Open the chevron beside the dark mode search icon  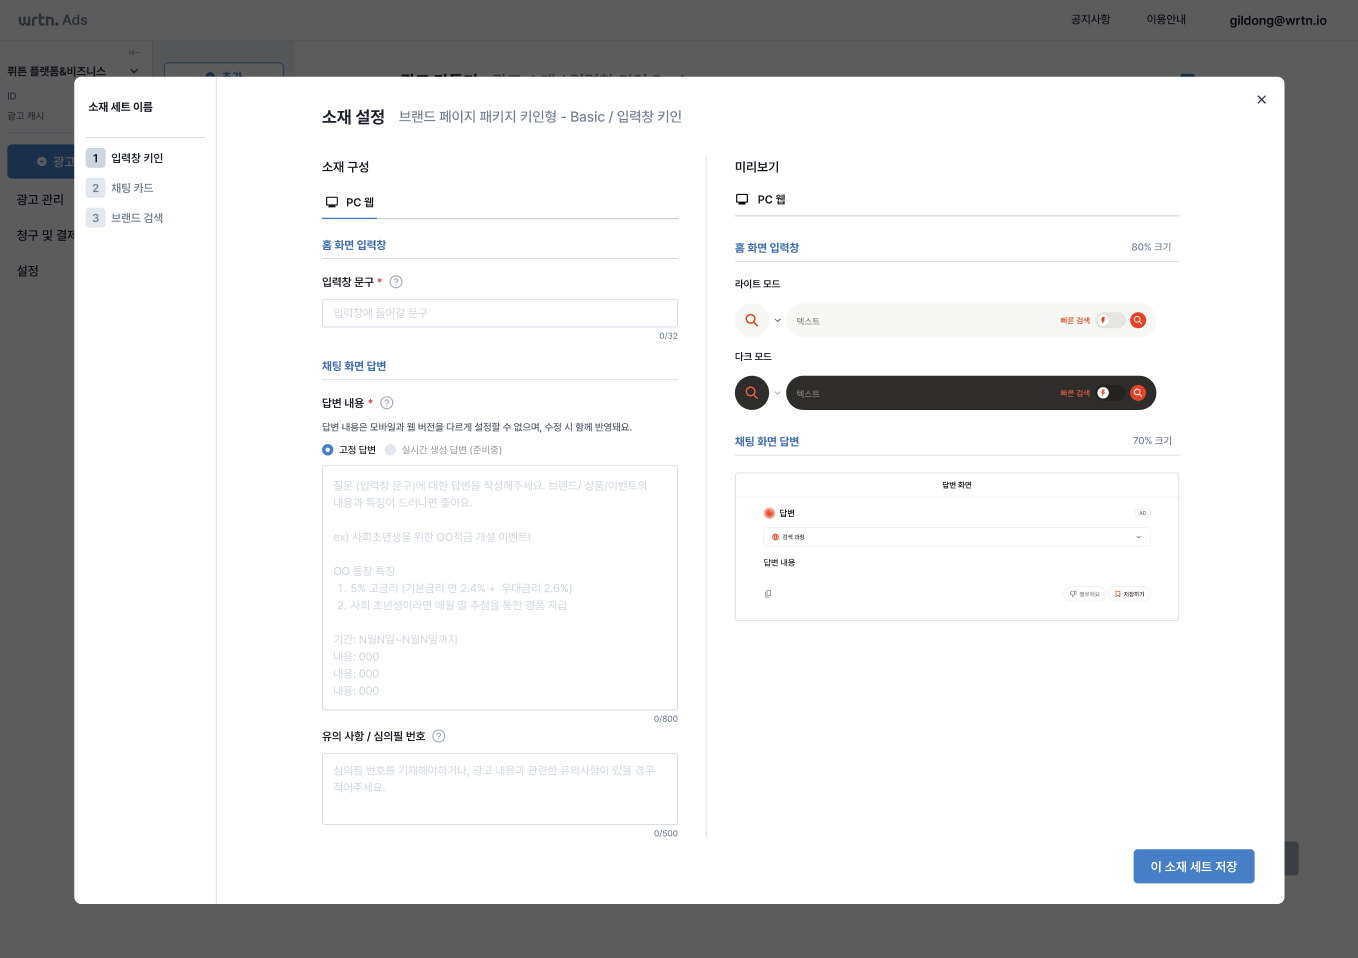[778, 393]
